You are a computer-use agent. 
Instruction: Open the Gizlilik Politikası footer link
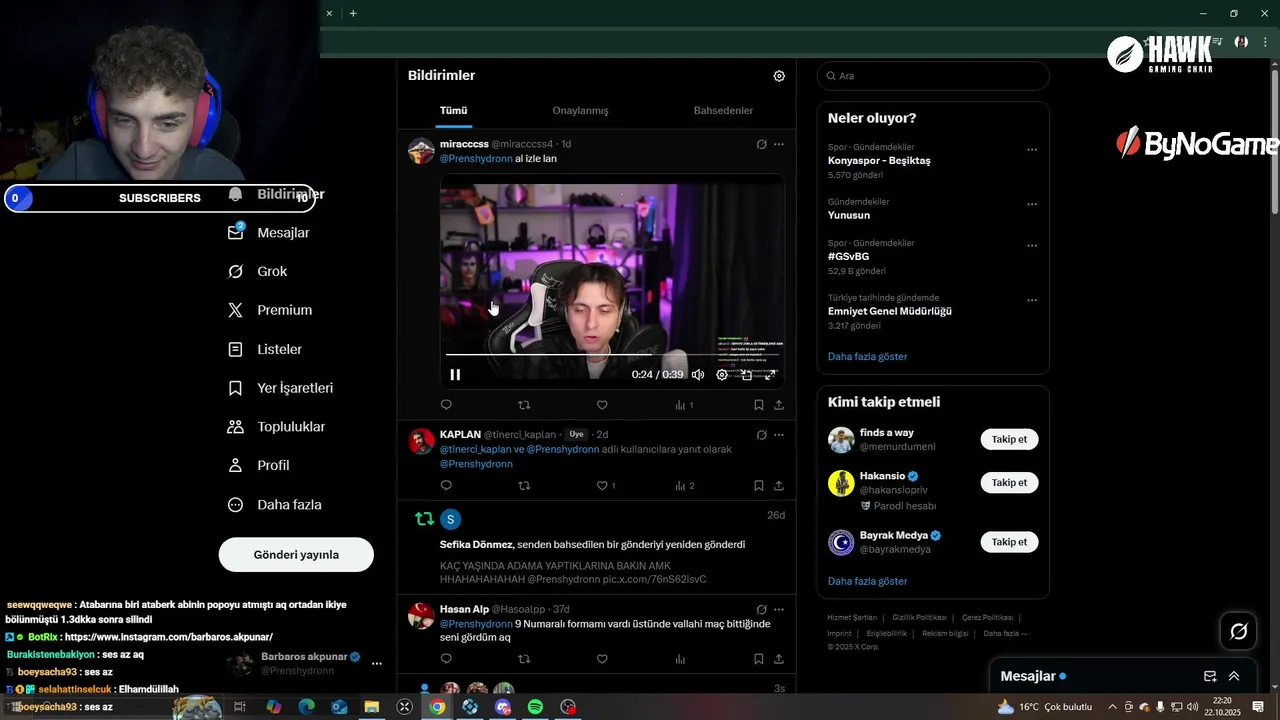pyautogui.click(x=919, y=618)
